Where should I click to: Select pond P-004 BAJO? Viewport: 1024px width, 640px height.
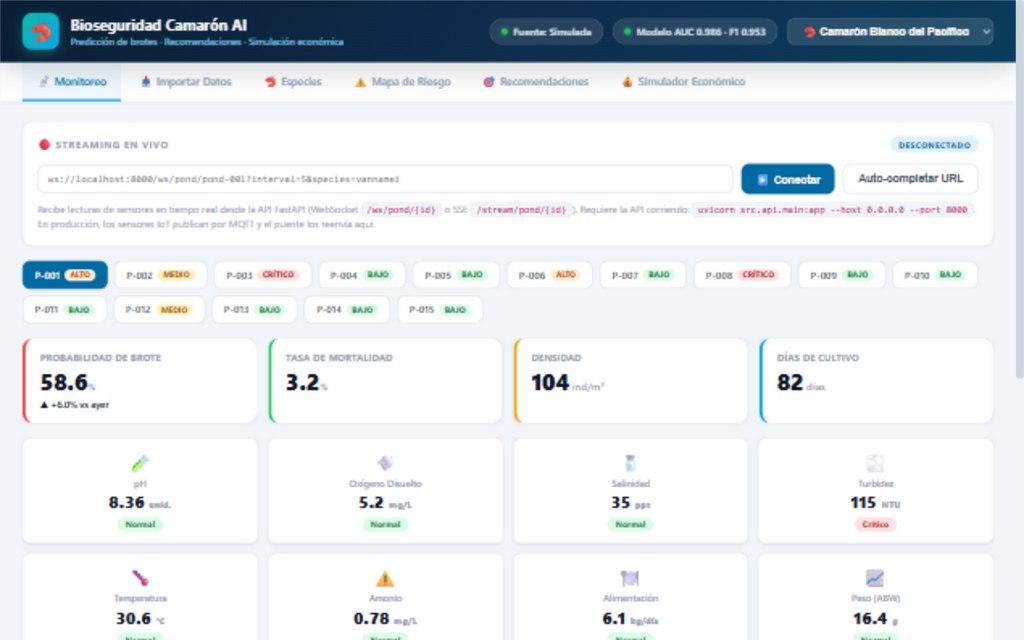coord(362,275)
